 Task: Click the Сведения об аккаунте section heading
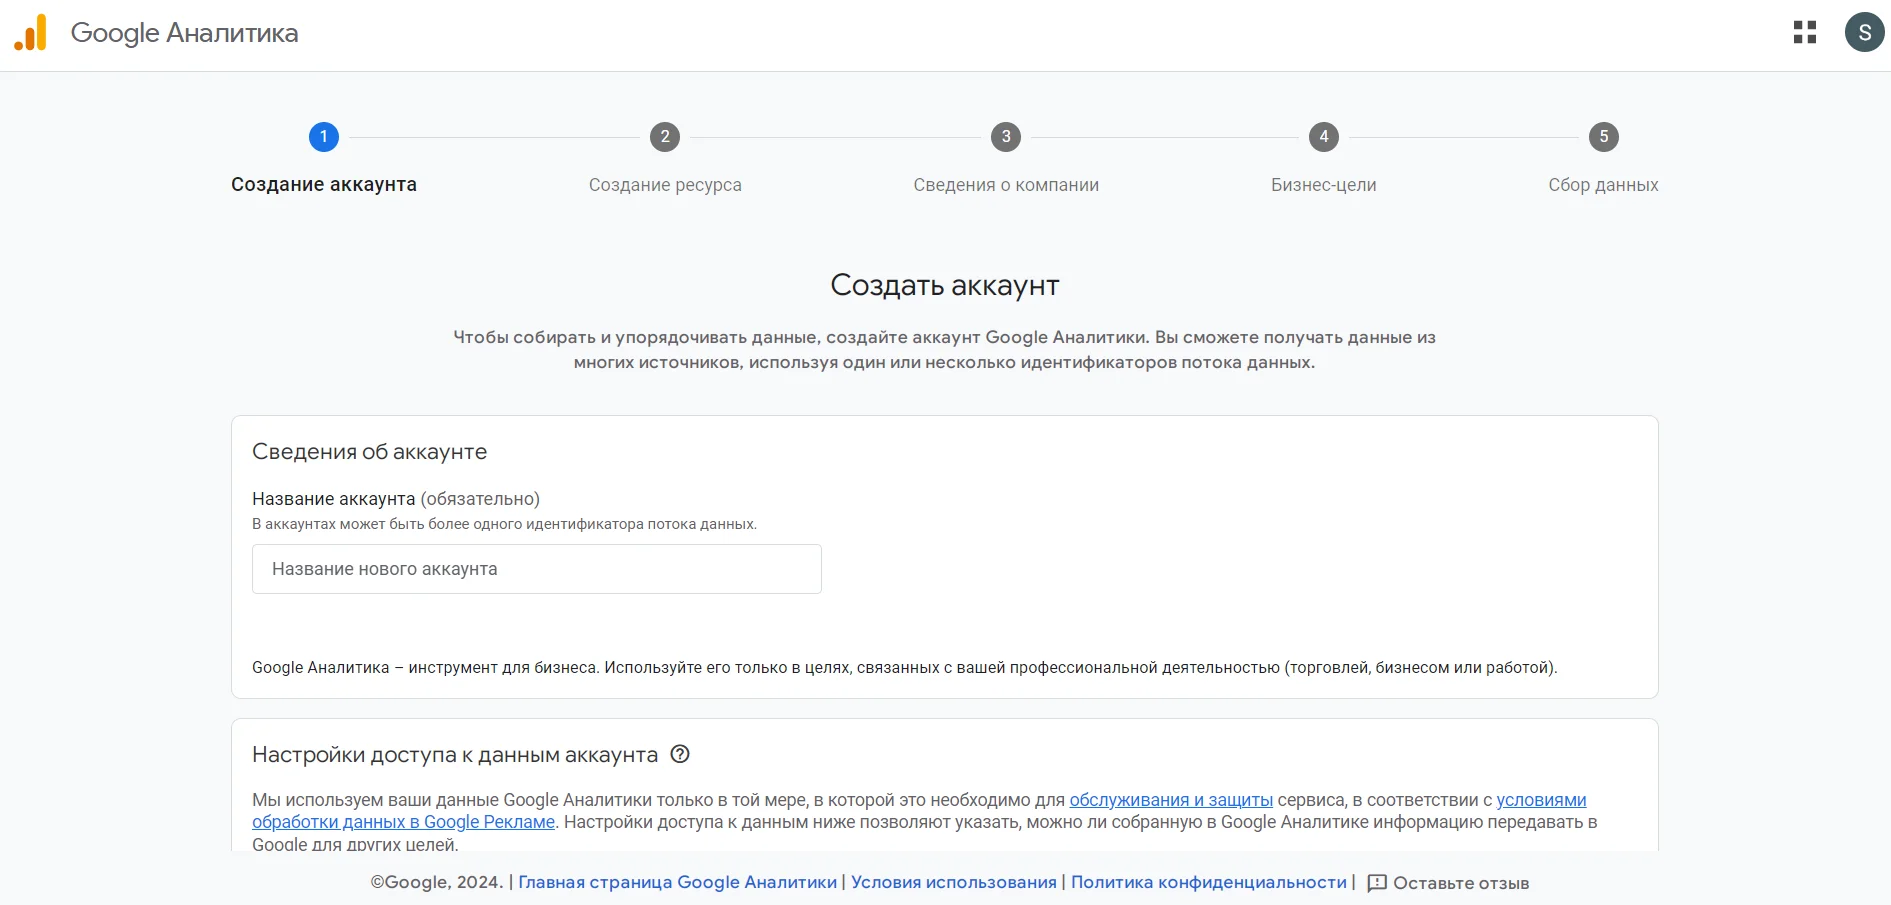(x=370, y=452)
